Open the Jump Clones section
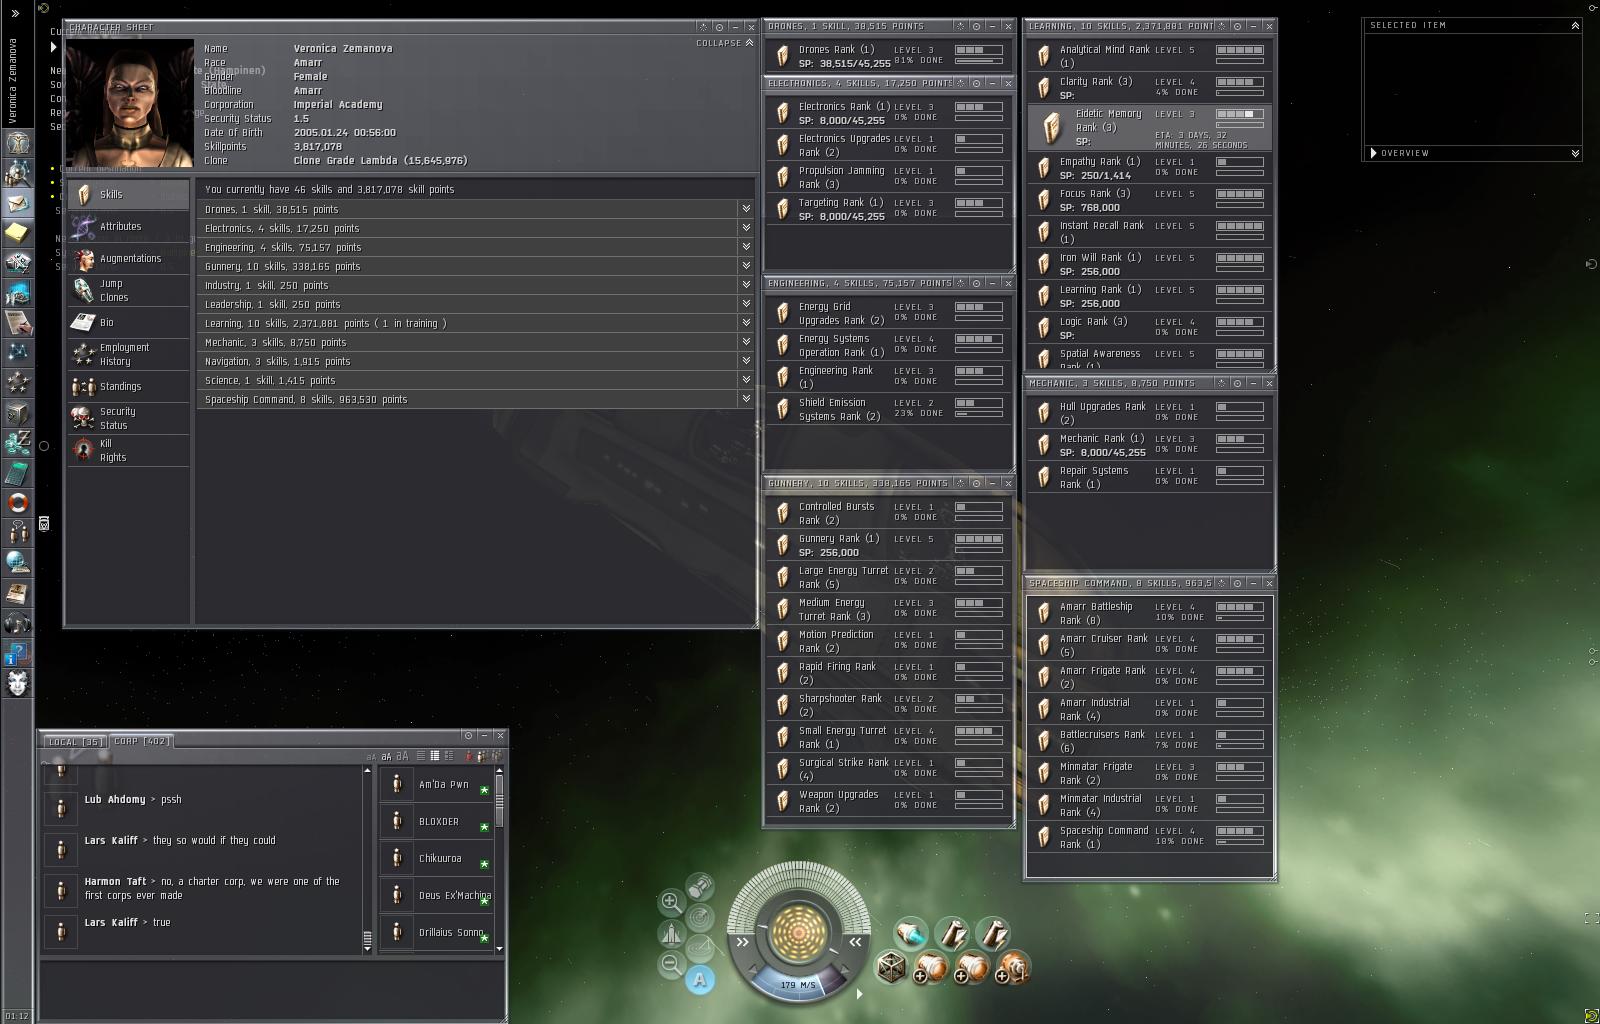1600x1024 pixels. (129, 290)
